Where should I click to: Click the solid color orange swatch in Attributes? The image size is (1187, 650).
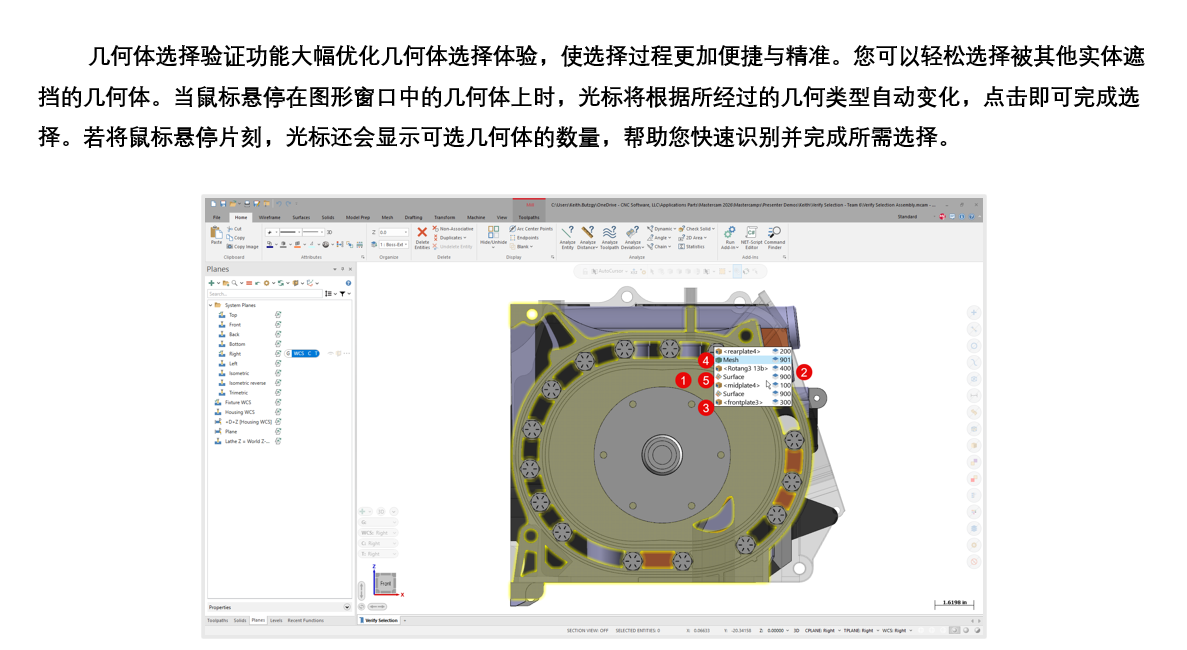297,244
